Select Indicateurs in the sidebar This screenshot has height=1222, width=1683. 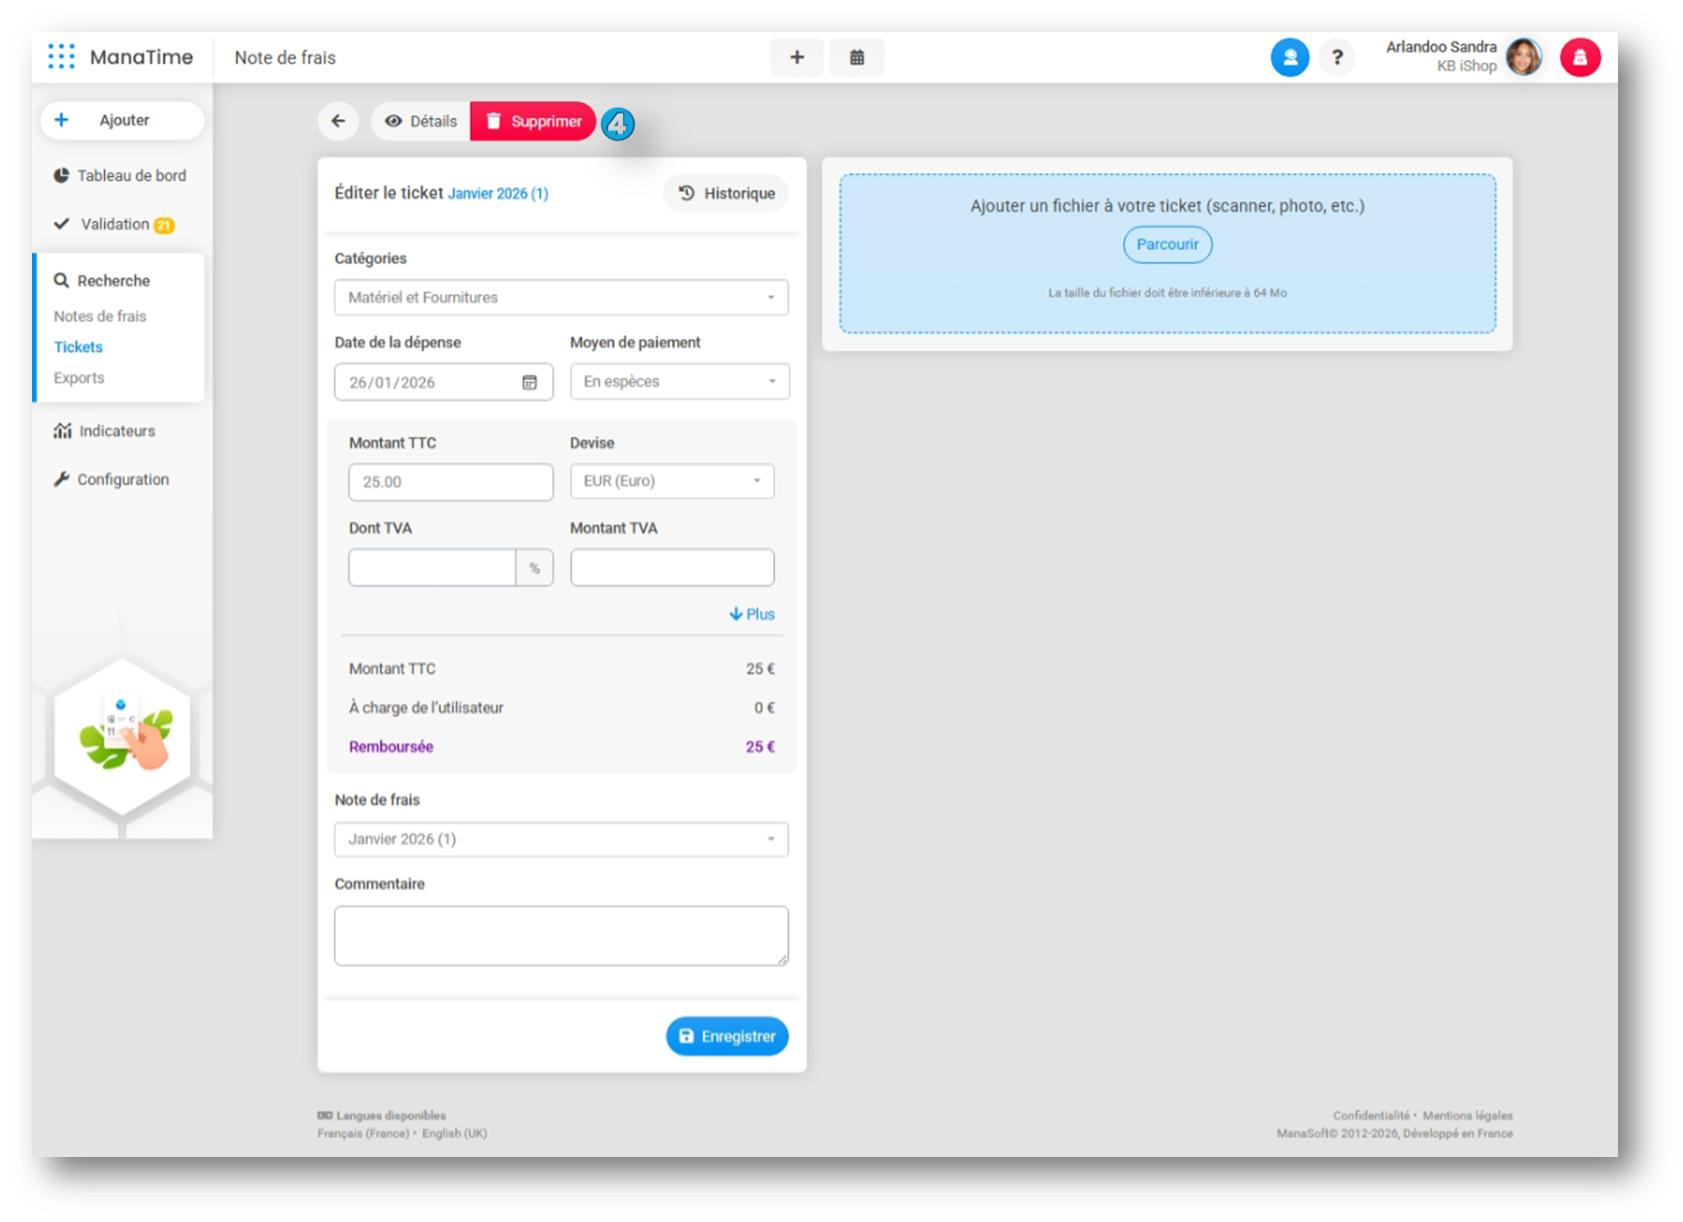116,431
